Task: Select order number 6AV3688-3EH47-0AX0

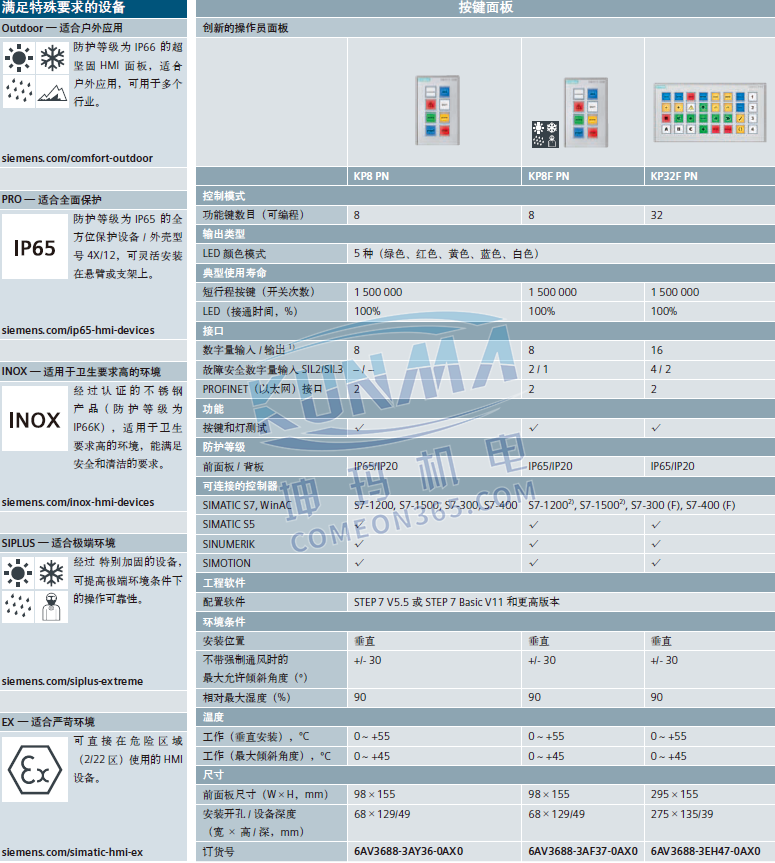Action: (x=706, y=851)
